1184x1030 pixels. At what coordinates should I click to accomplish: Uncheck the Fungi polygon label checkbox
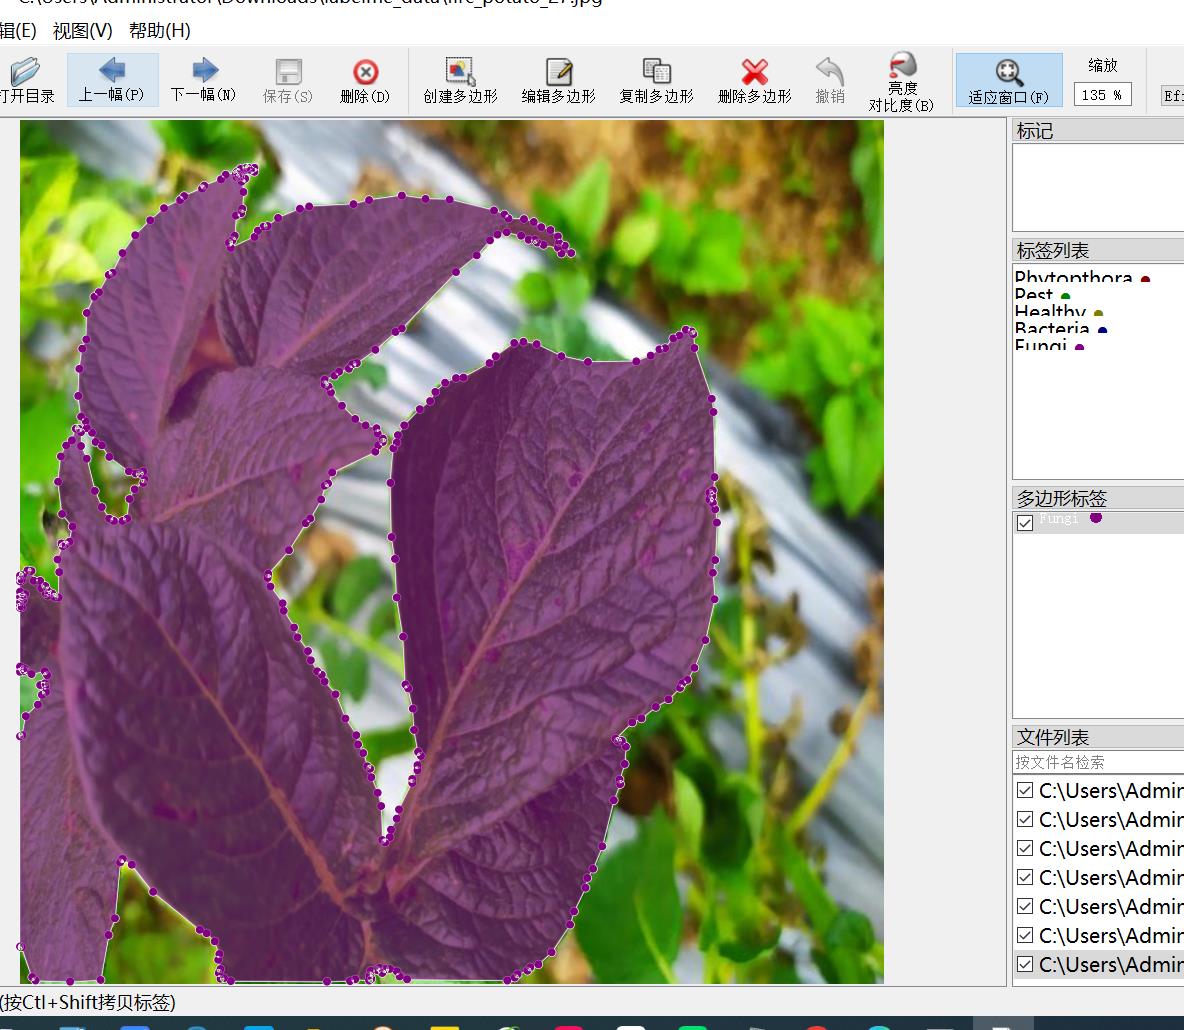[x=1024, y=523]
